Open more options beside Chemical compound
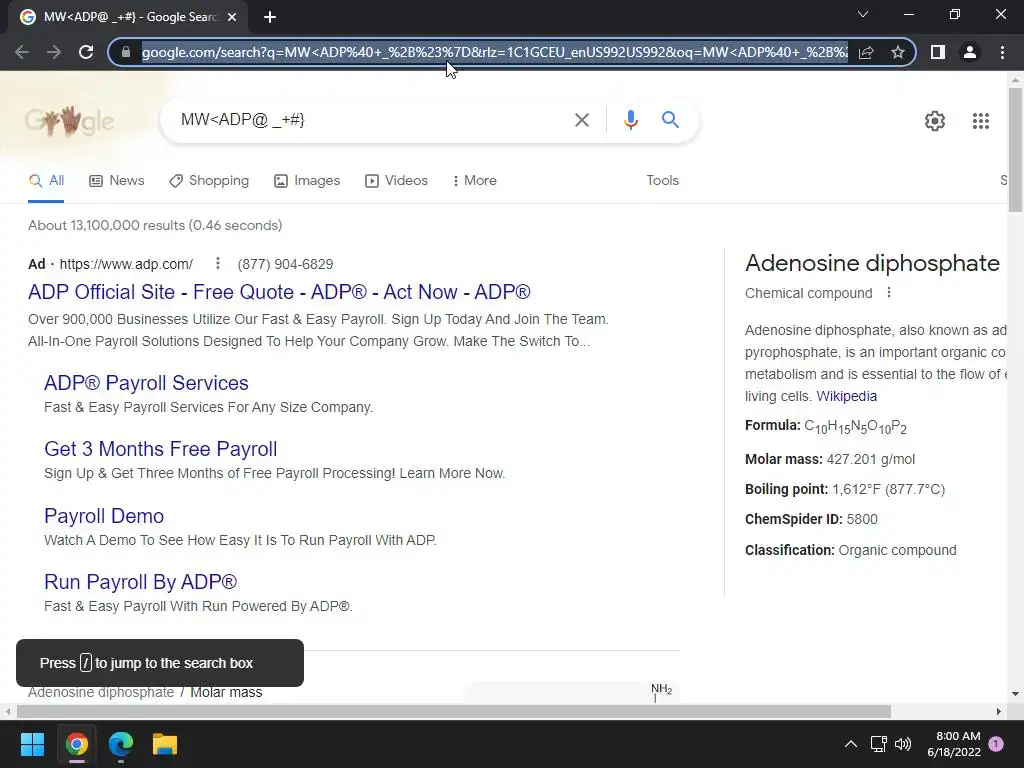 point(888,293)
